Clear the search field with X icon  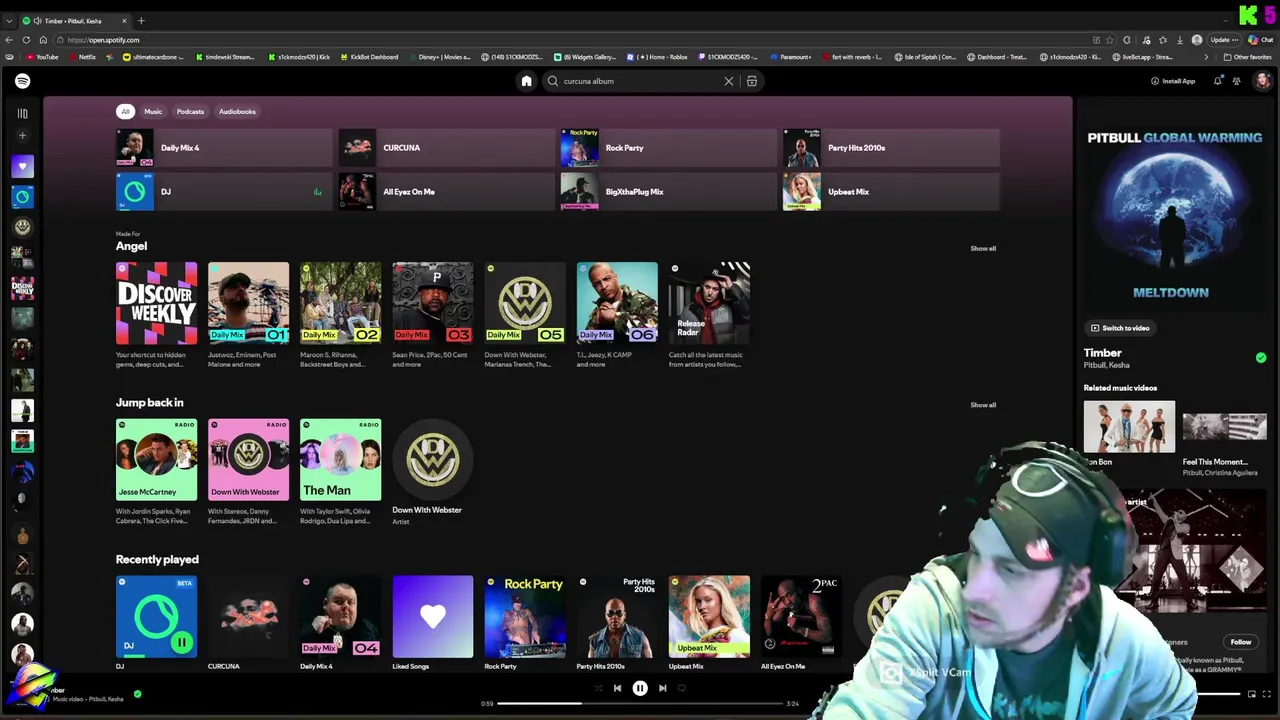(729, 81)
